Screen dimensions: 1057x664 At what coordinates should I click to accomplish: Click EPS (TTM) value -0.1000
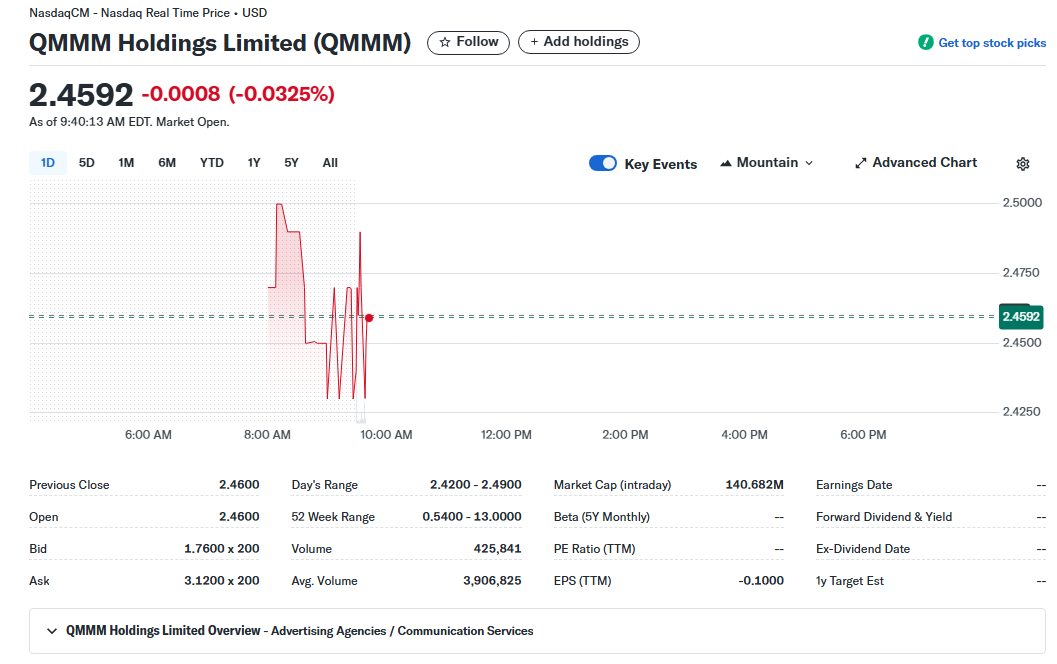click(x=761, y=581)
